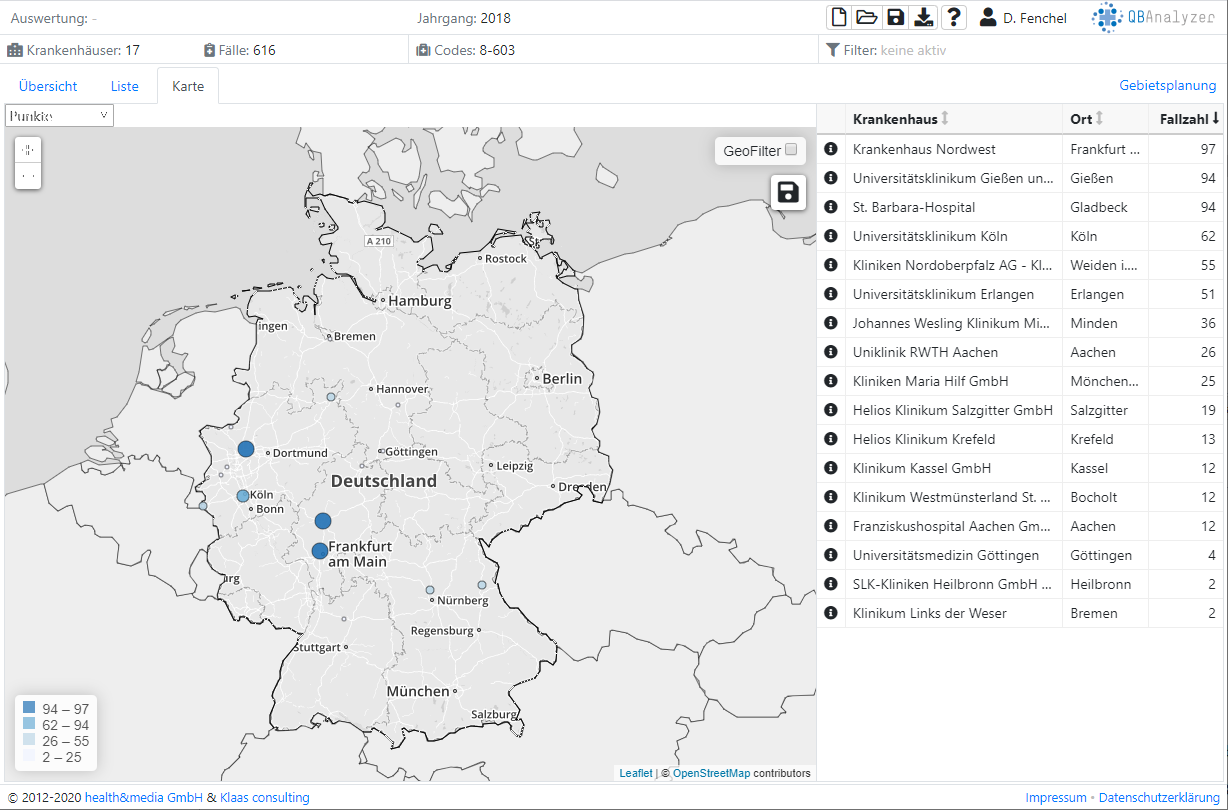Open the Gebietsplanung link

coord(1167,86)
